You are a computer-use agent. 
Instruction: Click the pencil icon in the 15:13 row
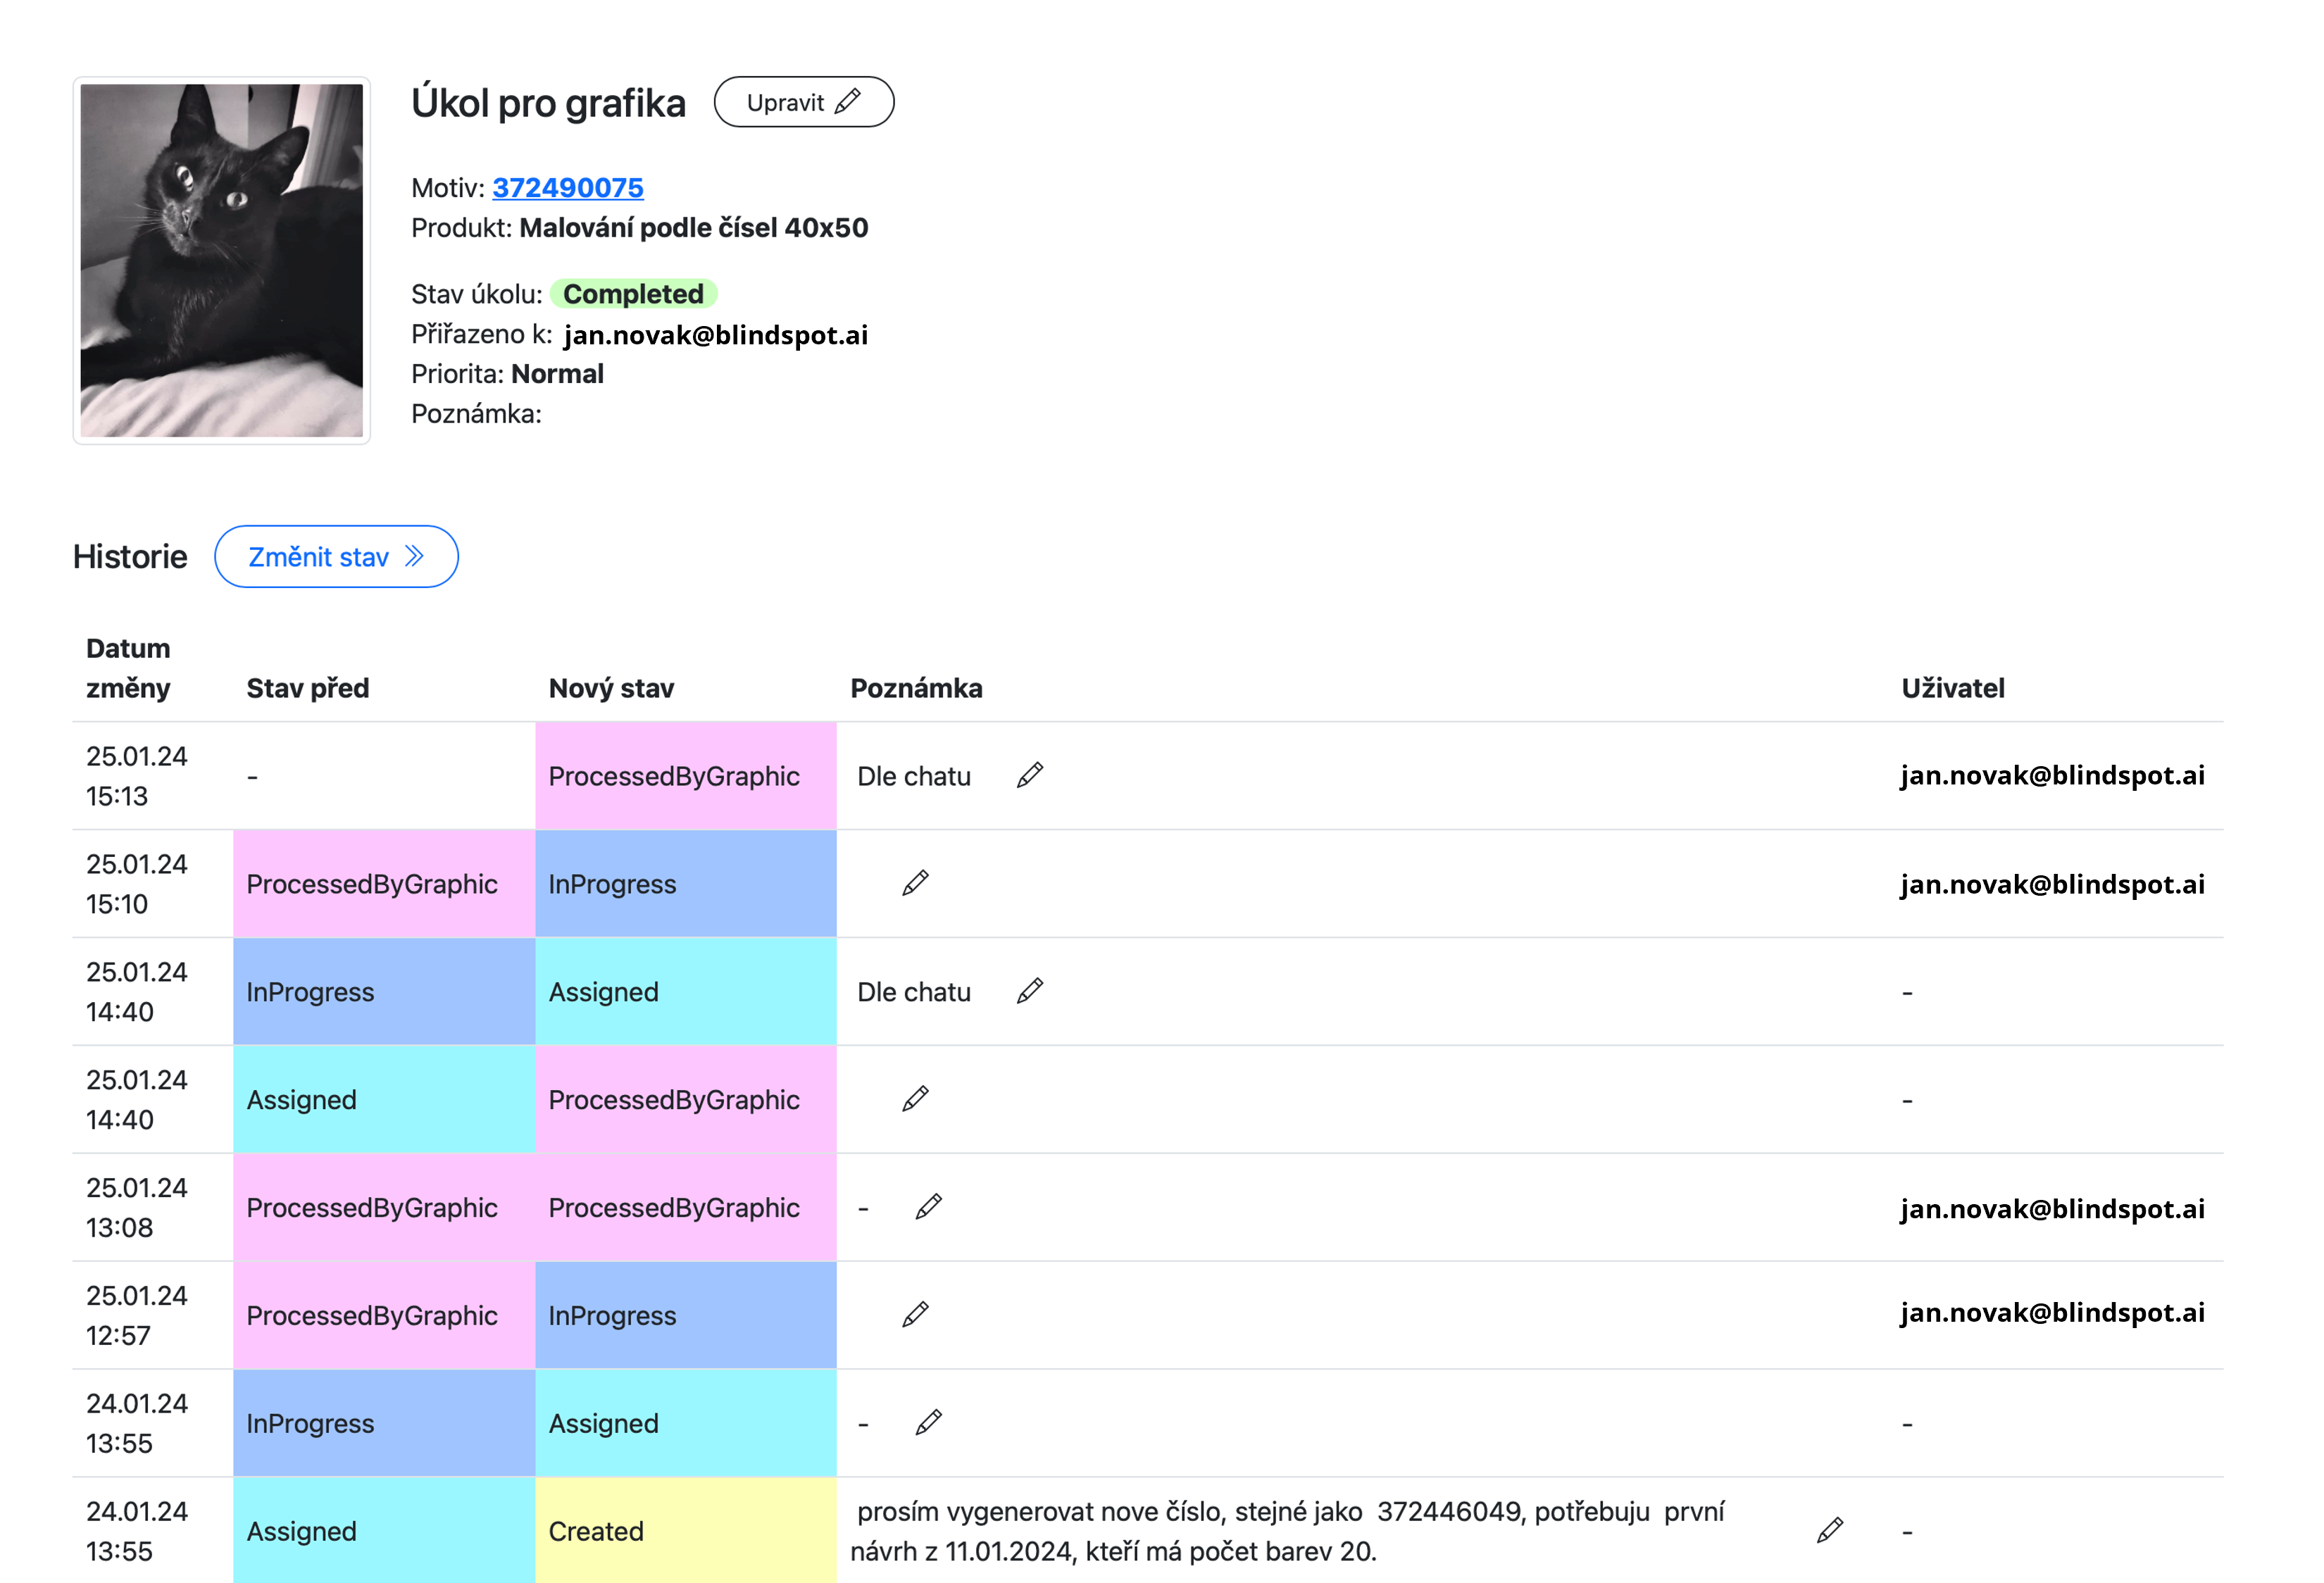coord(1030,776)
